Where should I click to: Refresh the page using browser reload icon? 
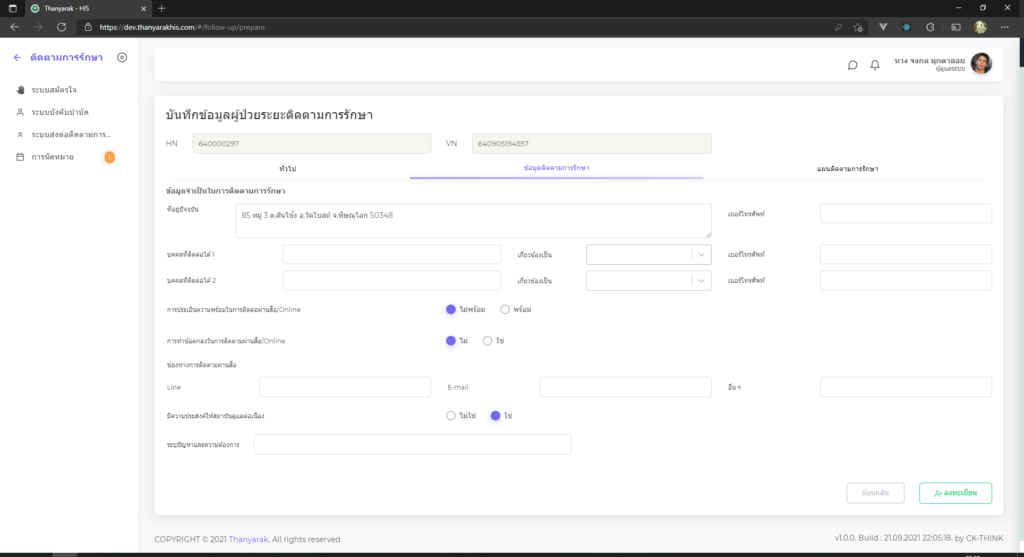(62, 27)
